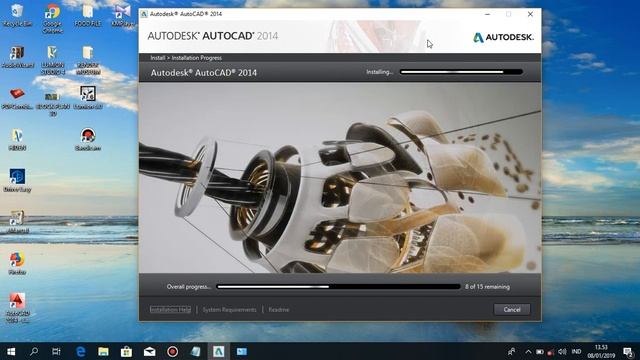
Task: Minimize the AutoCAD installer window
Action: [x=487, y=14]
